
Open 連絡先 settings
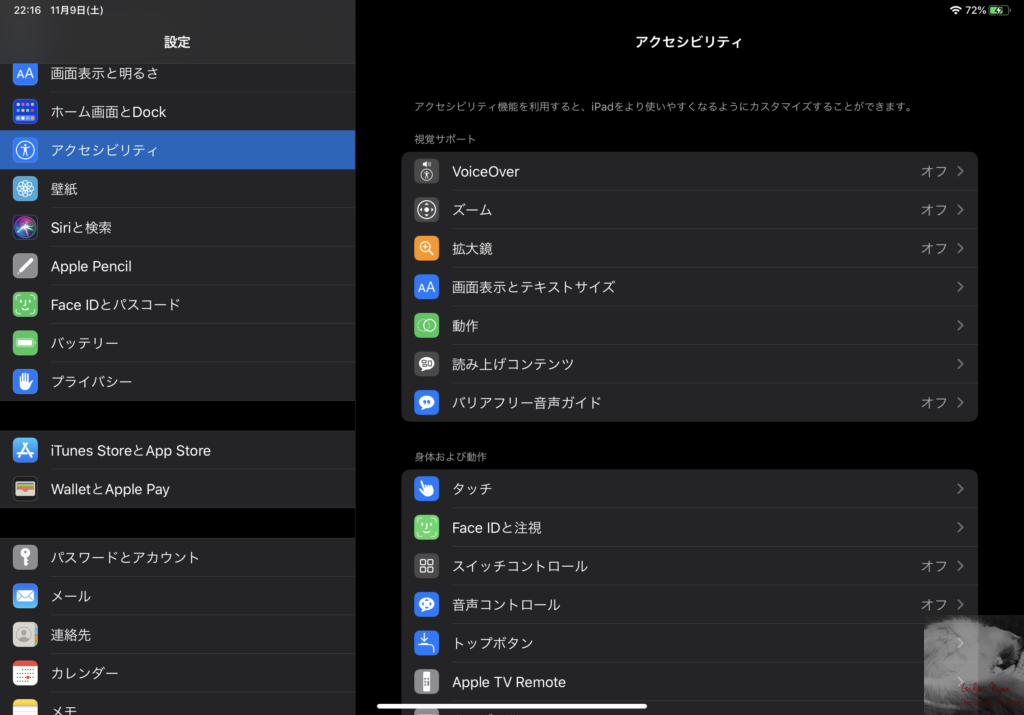(178, 635)
